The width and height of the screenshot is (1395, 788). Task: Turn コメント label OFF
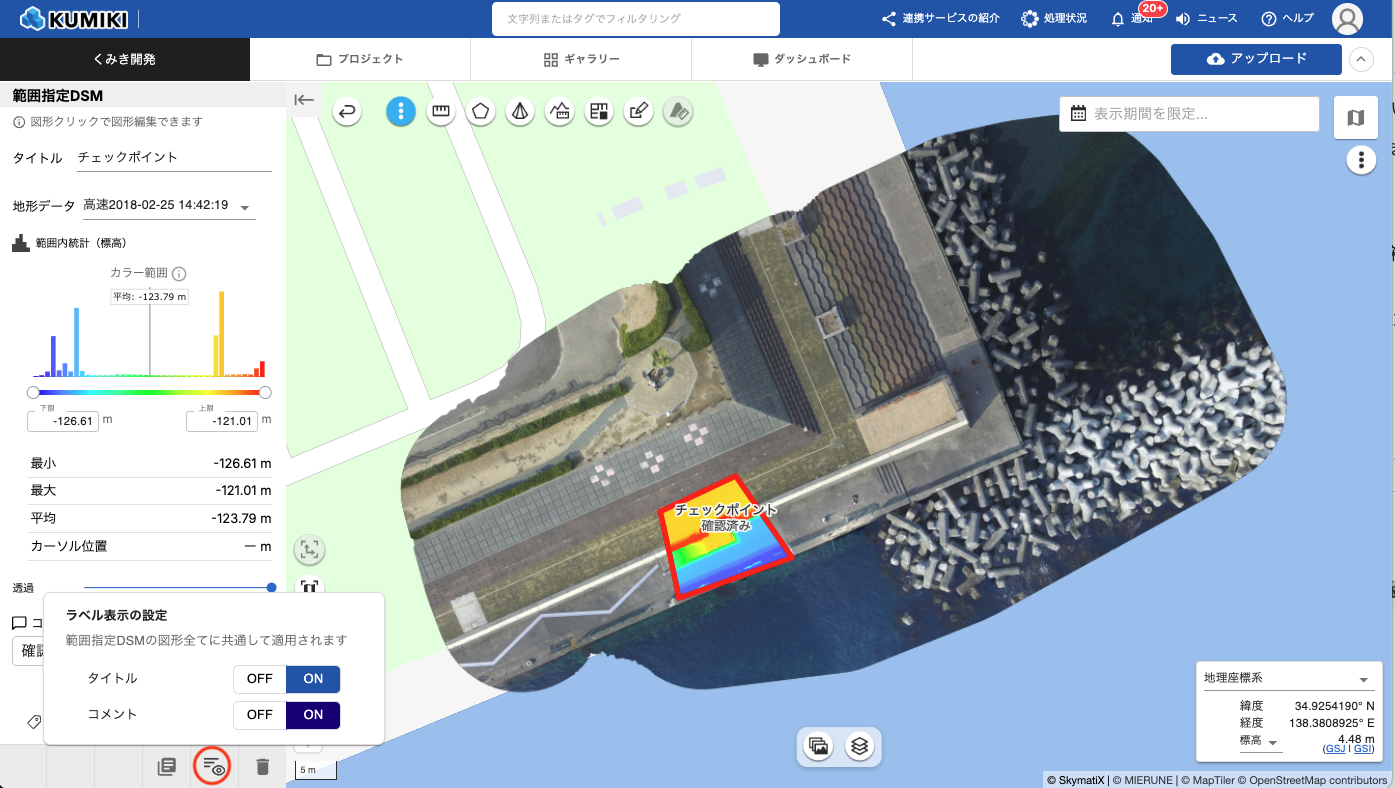point(260,715)
